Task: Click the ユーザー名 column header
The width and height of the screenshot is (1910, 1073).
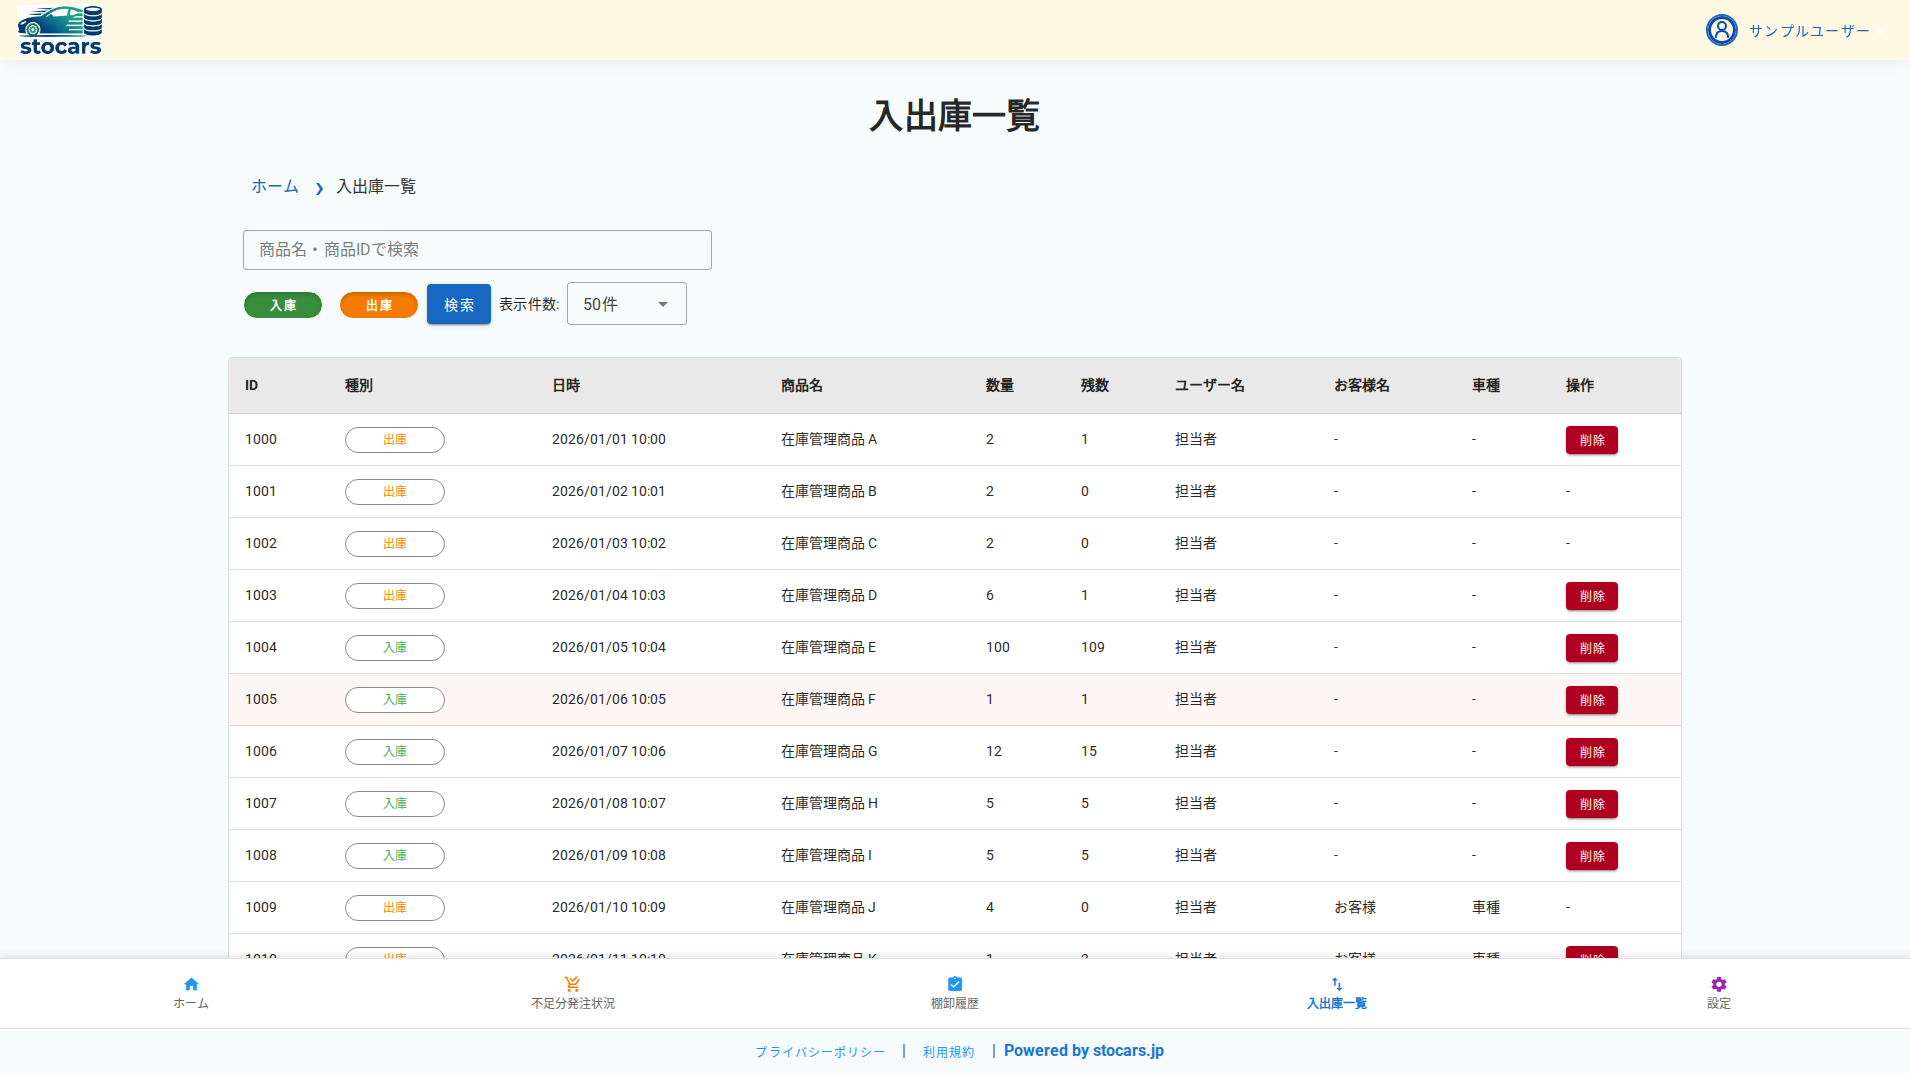Action: [1210, 386]
